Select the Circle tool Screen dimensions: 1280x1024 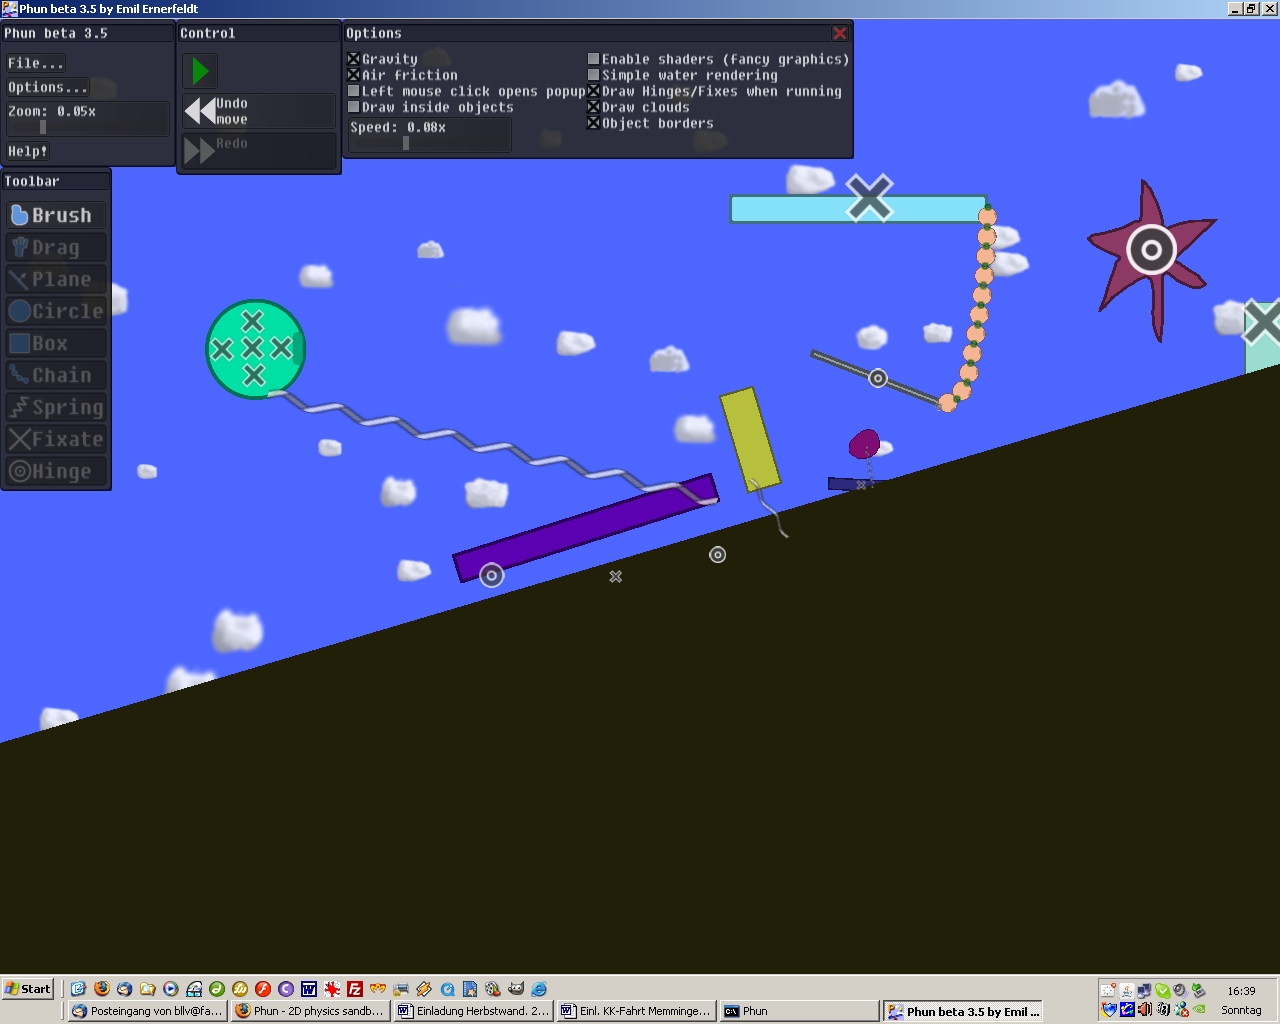point(56,311)
